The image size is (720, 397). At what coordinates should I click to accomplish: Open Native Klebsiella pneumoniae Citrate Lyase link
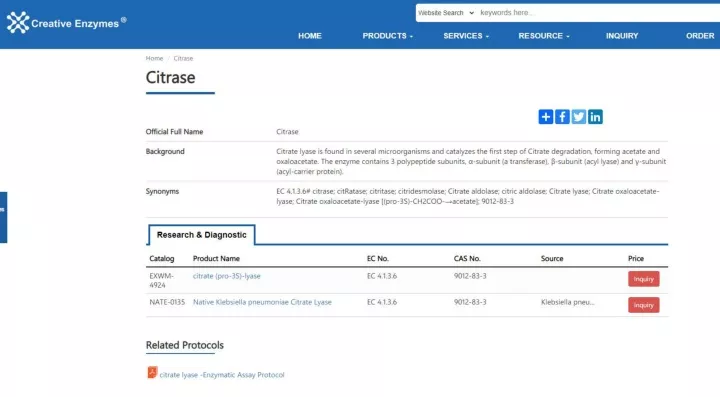pyautogui.click(x=262, y=302)
